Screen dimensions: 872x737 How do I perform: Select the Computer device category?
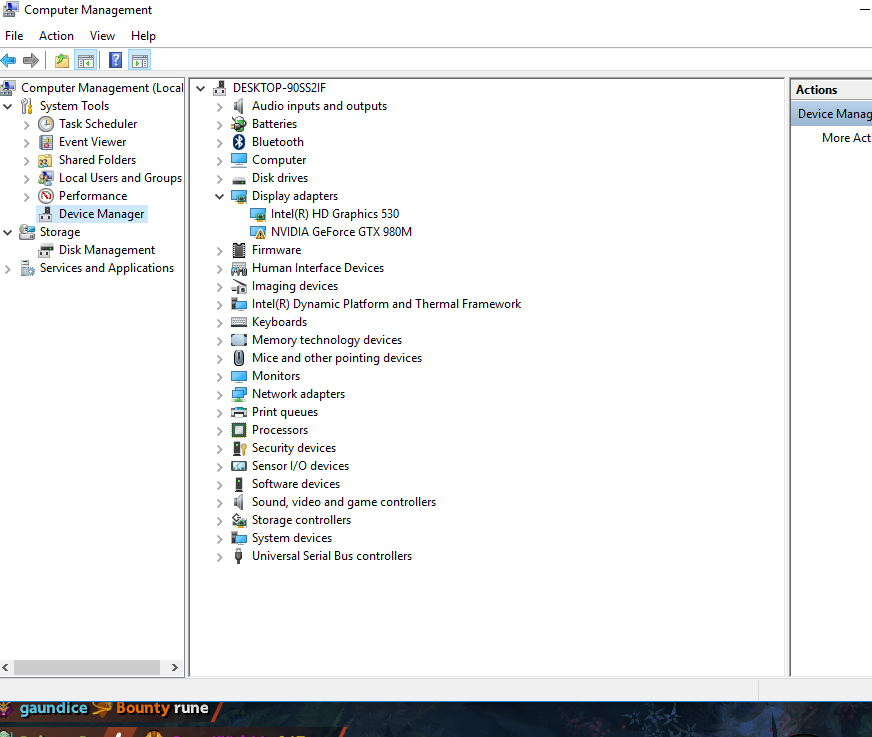tap(279, 160)
